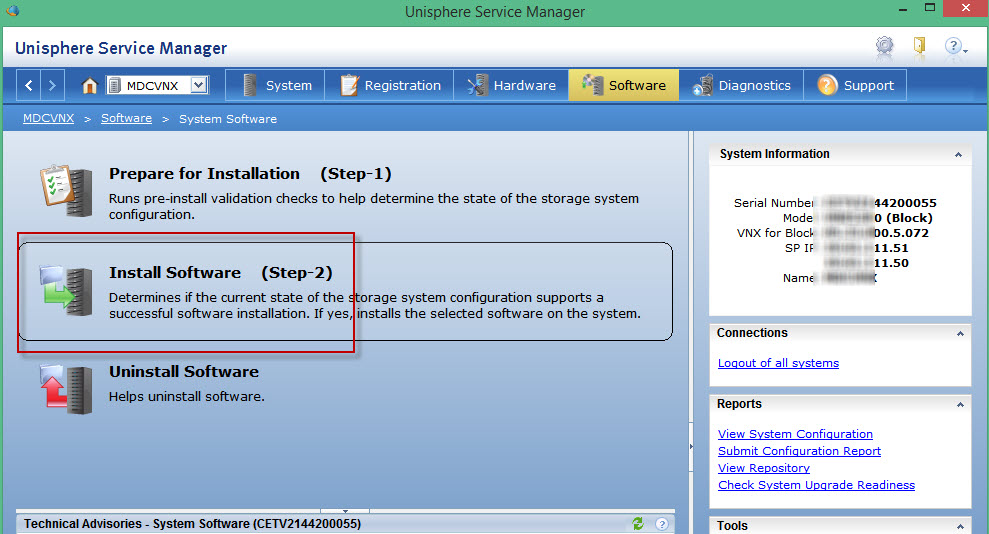
Task: Open the Support tab
Action: tap(855, 85)
